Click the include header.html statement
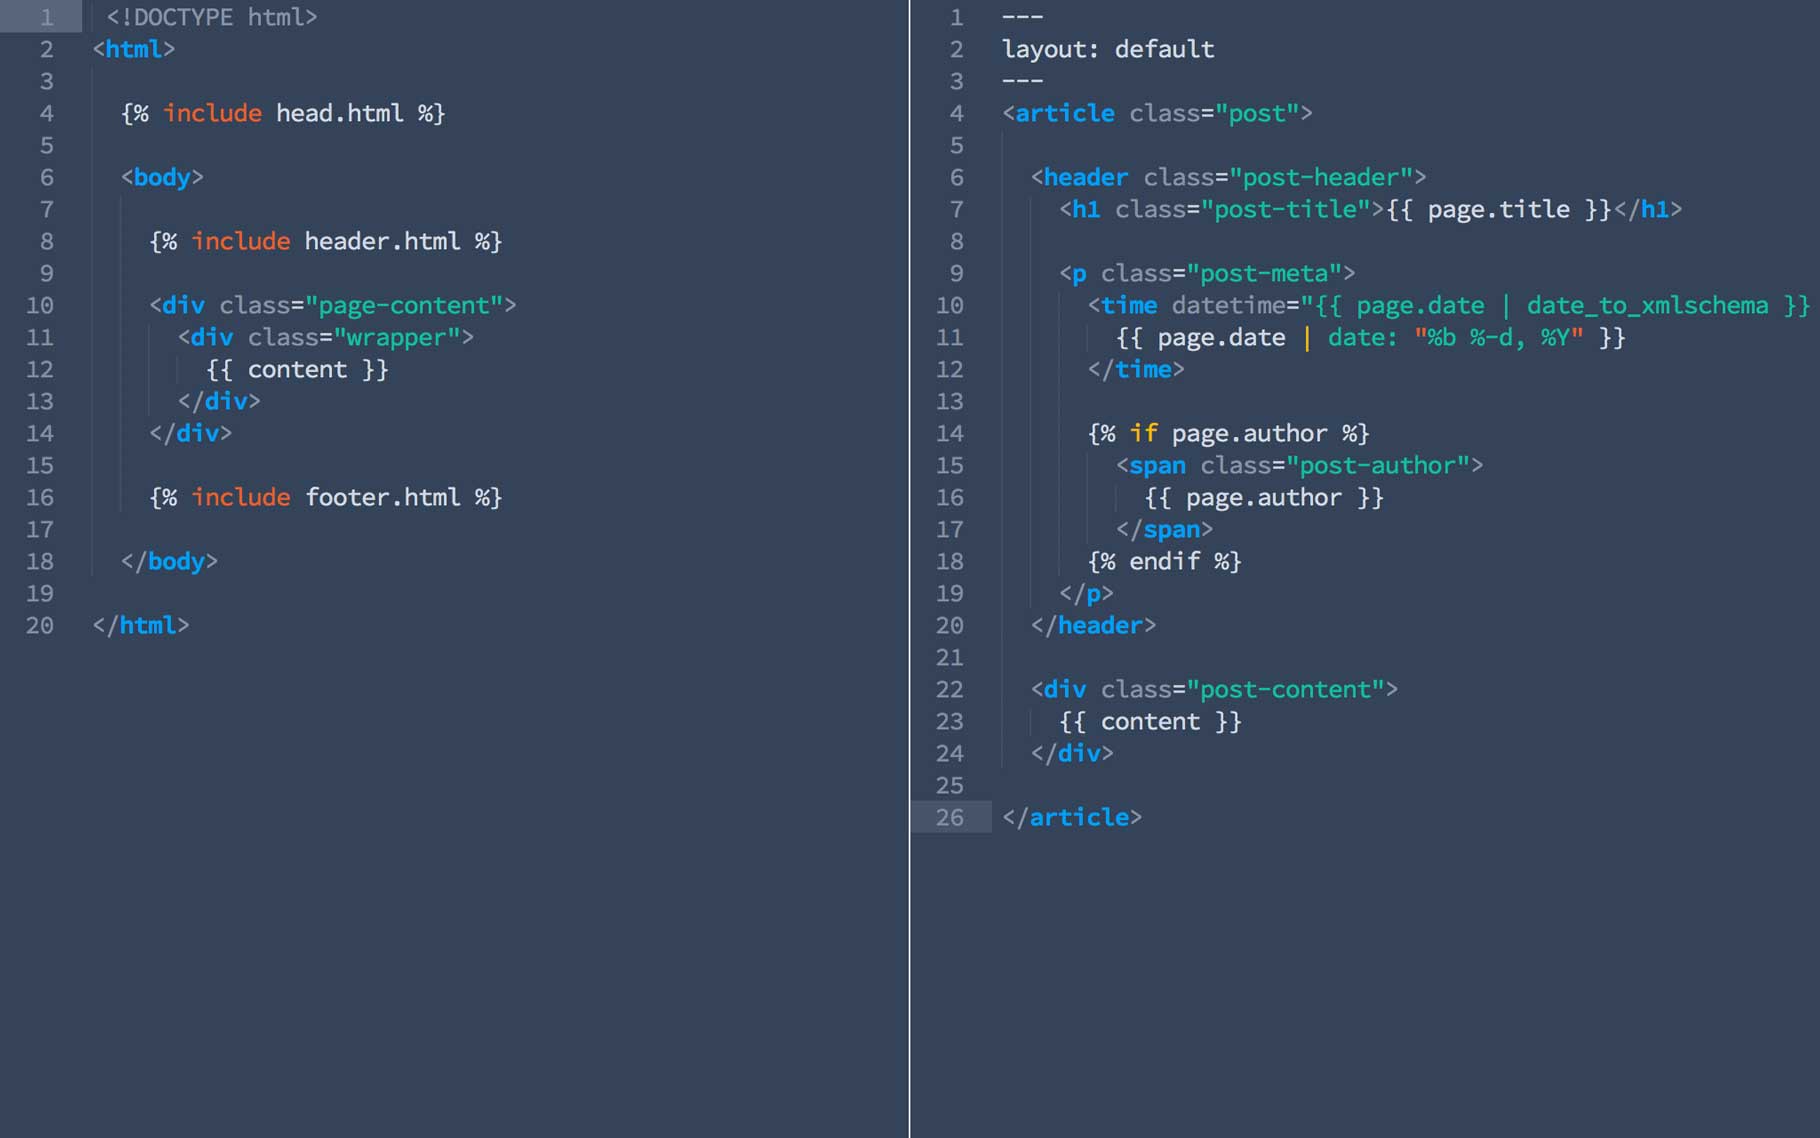1820x1138 pixels. (325, 241)
